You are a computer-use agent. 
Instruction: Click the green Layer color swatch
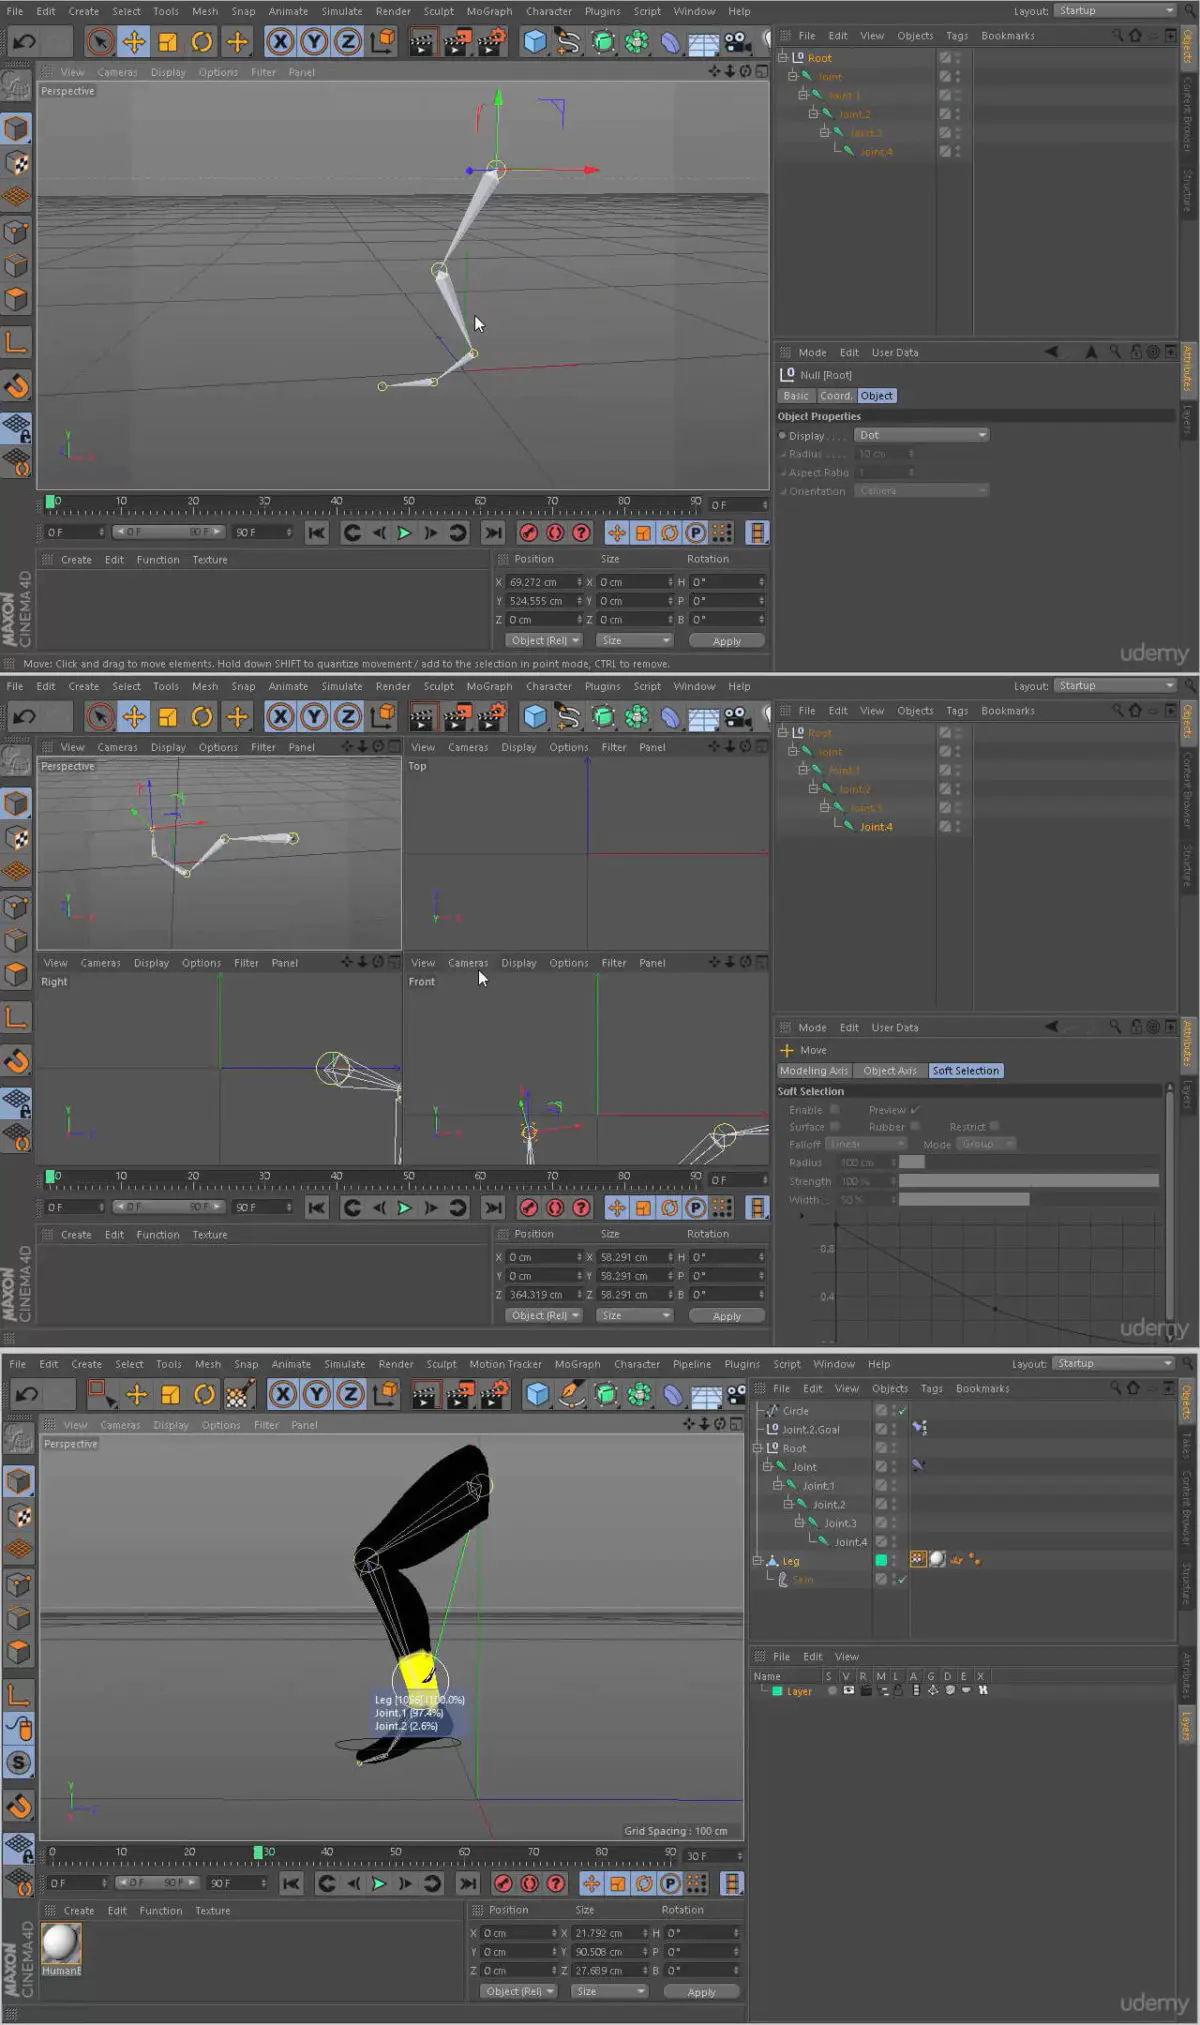click(x=777, y=1691)
